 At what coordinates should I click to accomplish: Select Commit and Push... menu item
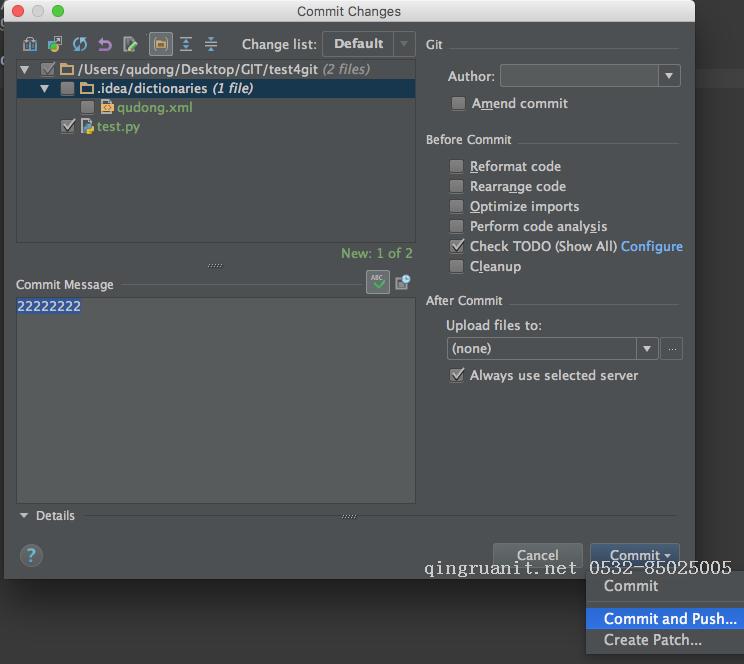coord(670,618)
